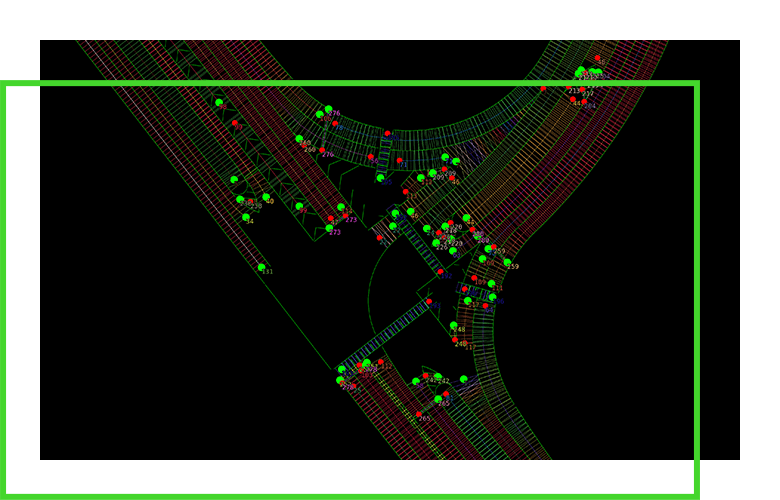
Task: Click the green node labeled 34
Action: click(246, 217)
